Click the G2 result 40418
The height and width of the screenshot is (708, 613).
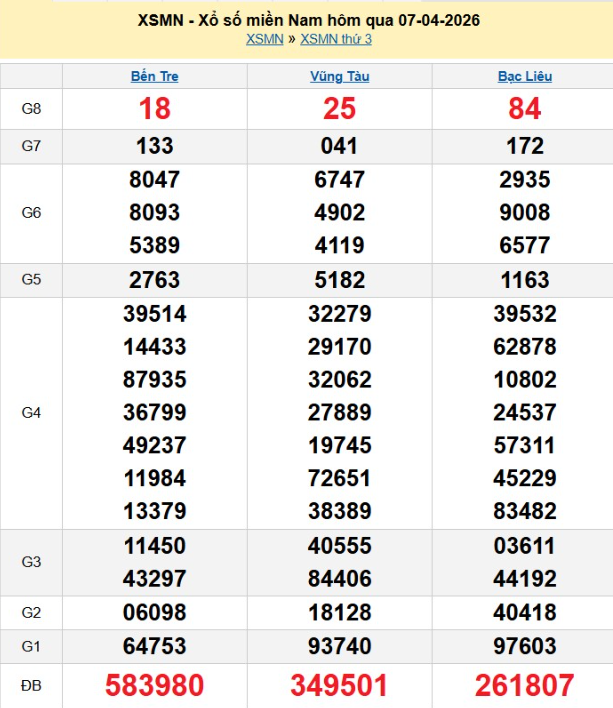524,611
